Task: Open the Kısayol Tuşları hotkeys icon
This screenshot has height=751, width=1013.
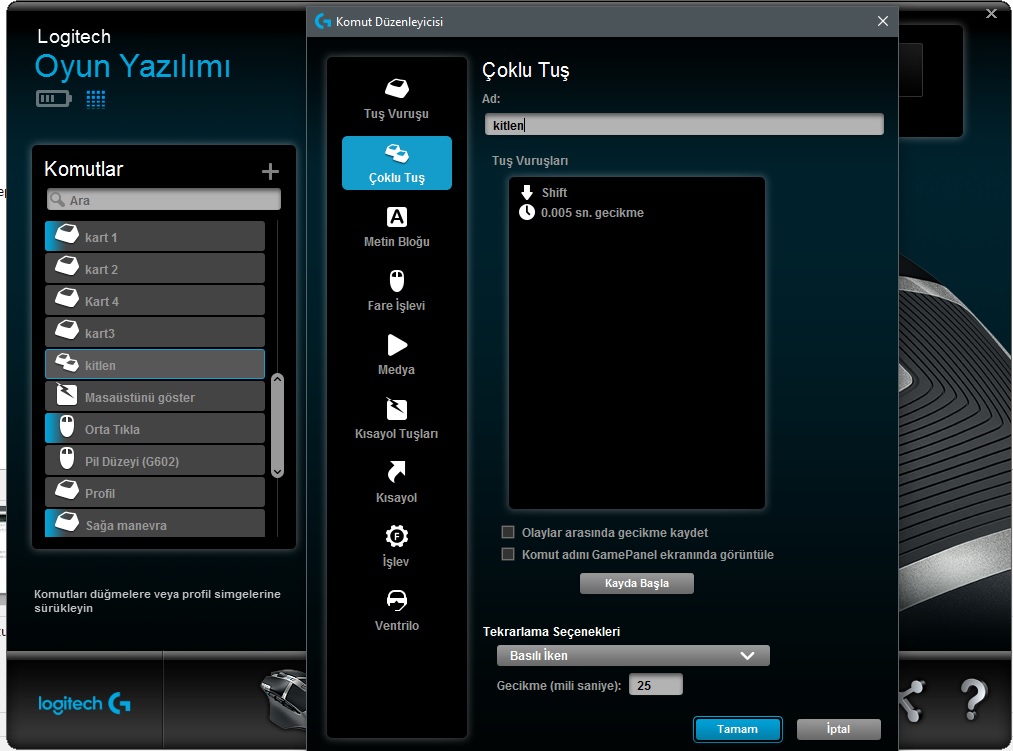Action: 397,409
